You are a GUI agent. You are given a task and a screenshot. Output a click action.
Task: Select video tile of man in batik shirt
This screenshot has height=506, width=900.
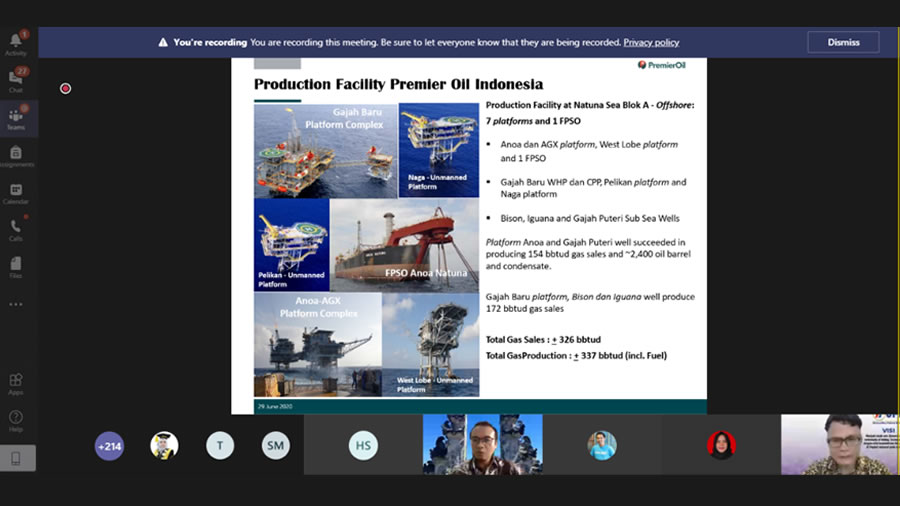[x=840, y=445]
